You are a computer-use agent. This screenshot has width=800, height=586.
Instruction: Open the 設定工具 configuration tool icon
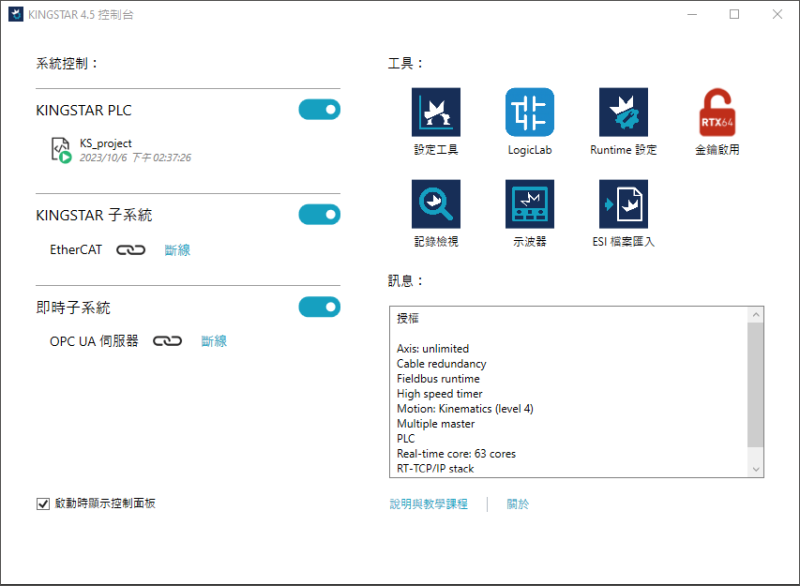(x=436, y=112)
